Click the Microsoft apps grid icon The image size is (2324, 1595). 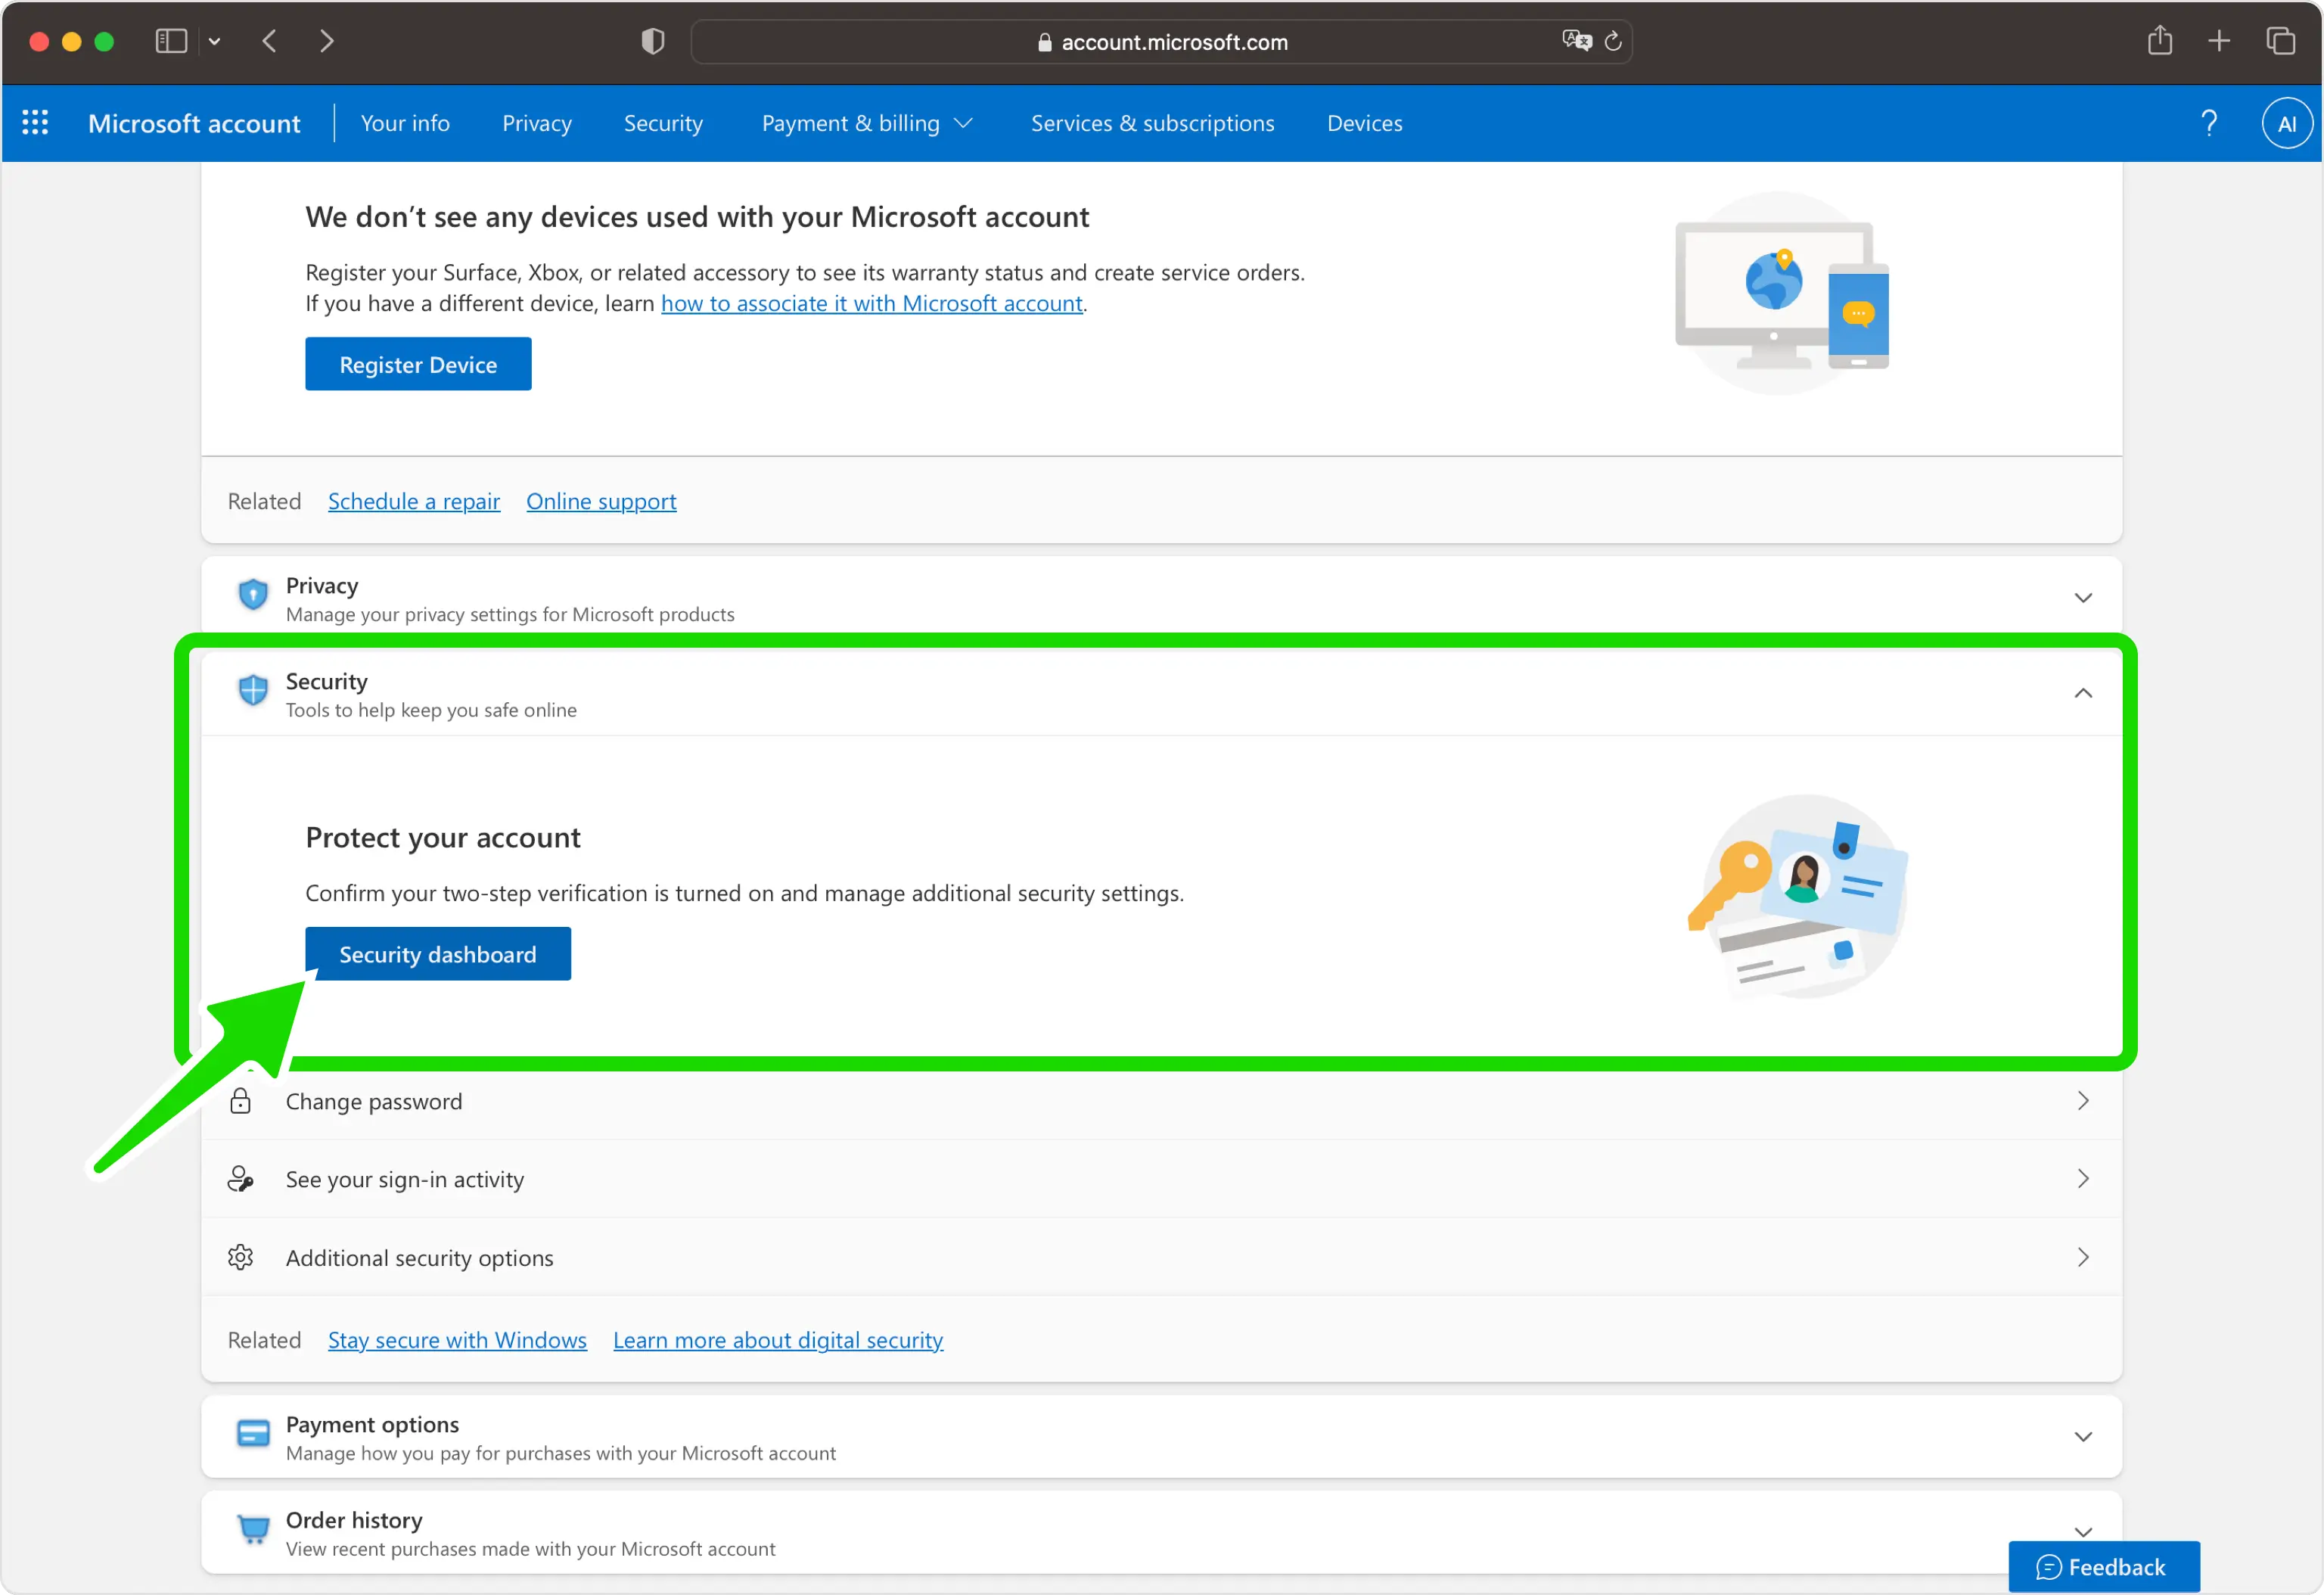coord(32,122)
